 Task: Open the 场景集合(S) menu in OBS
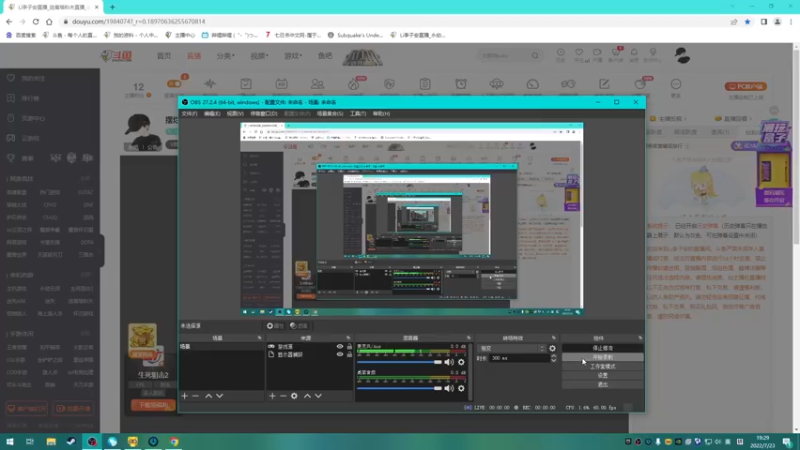point(330,114)
